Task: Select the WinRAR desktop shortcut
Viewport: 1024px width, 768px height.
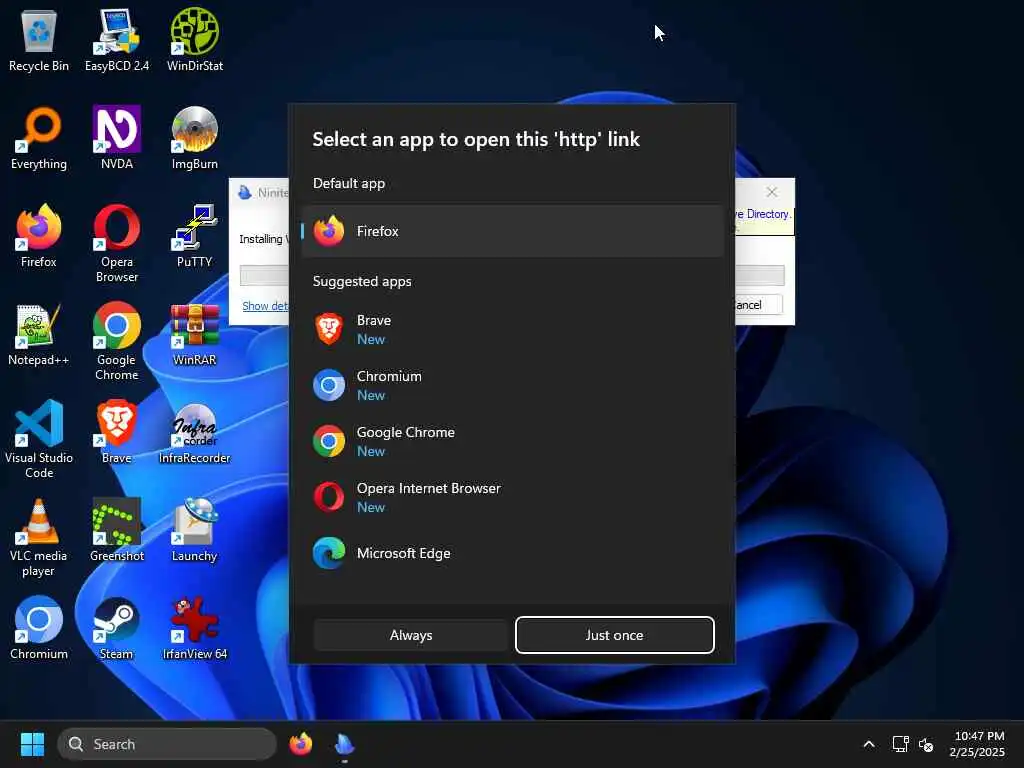Action: pyautogui.click(x=195, y=334)
